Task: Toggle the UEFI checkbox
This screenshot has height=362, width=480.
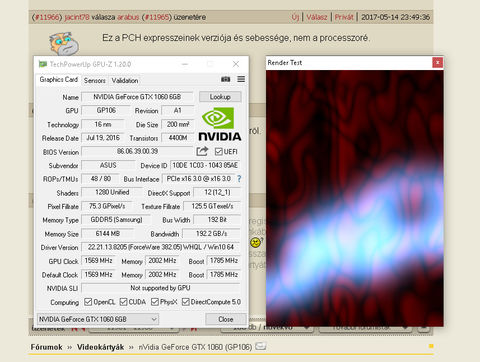Action: [219, 152]
